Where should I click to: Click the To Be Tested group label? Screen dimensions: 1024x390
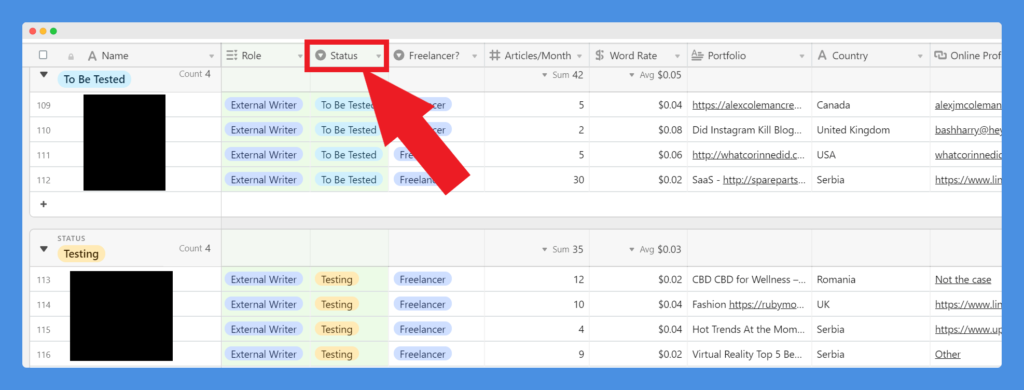tap(94, 80)
